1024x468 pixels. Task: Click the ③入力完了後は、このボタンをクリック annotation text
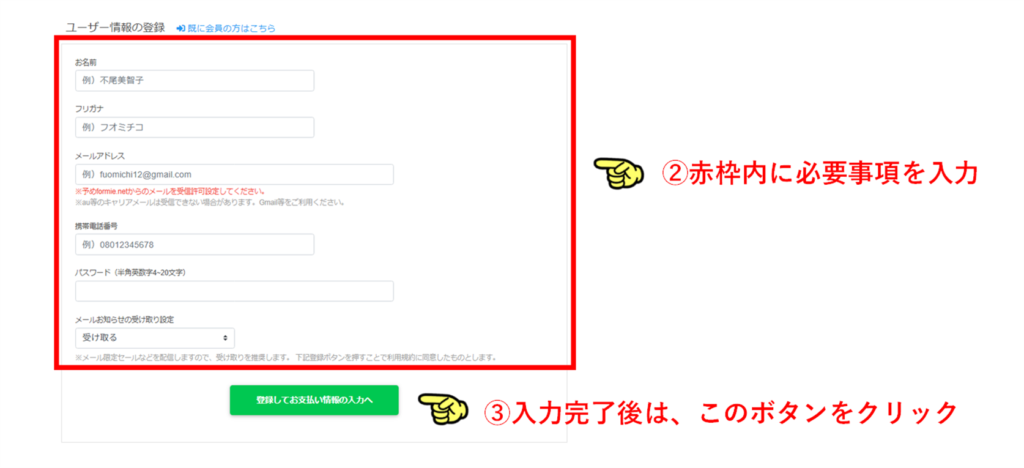pyautogui.click(x=720, y=411)
